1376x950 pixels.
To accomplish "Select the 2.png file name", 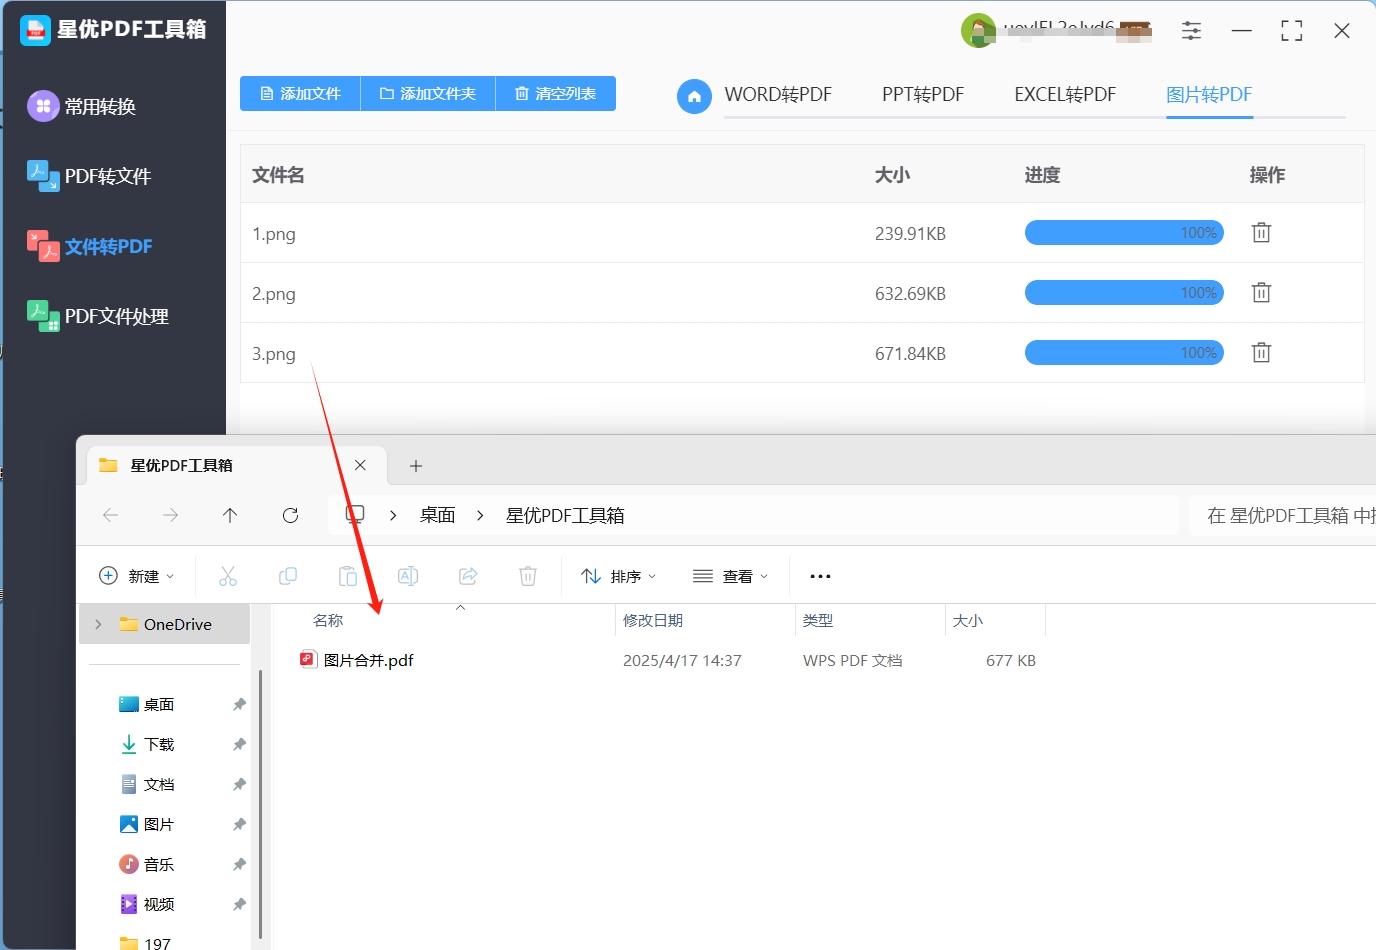I will coord(273,294).
